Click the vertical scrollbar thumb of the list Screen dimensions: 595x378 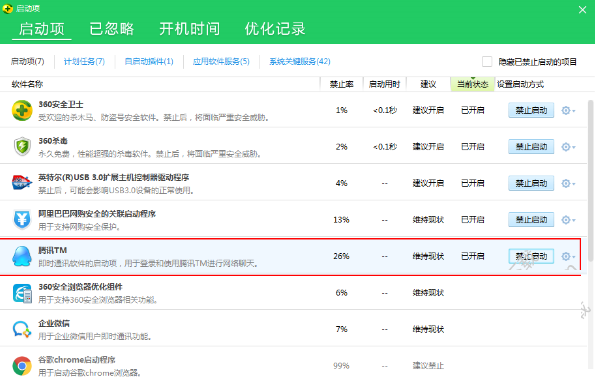590,180
